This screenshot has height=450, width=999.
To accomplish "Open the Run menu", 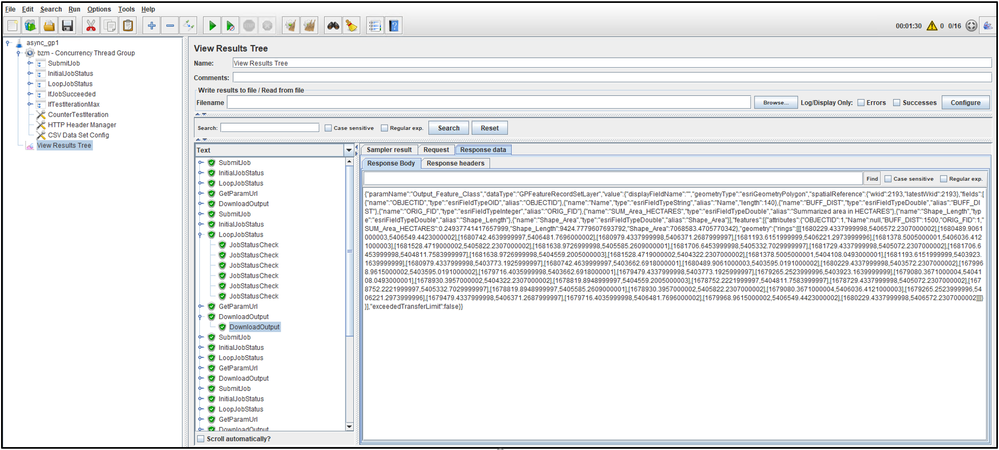I will tap(74, 10).
